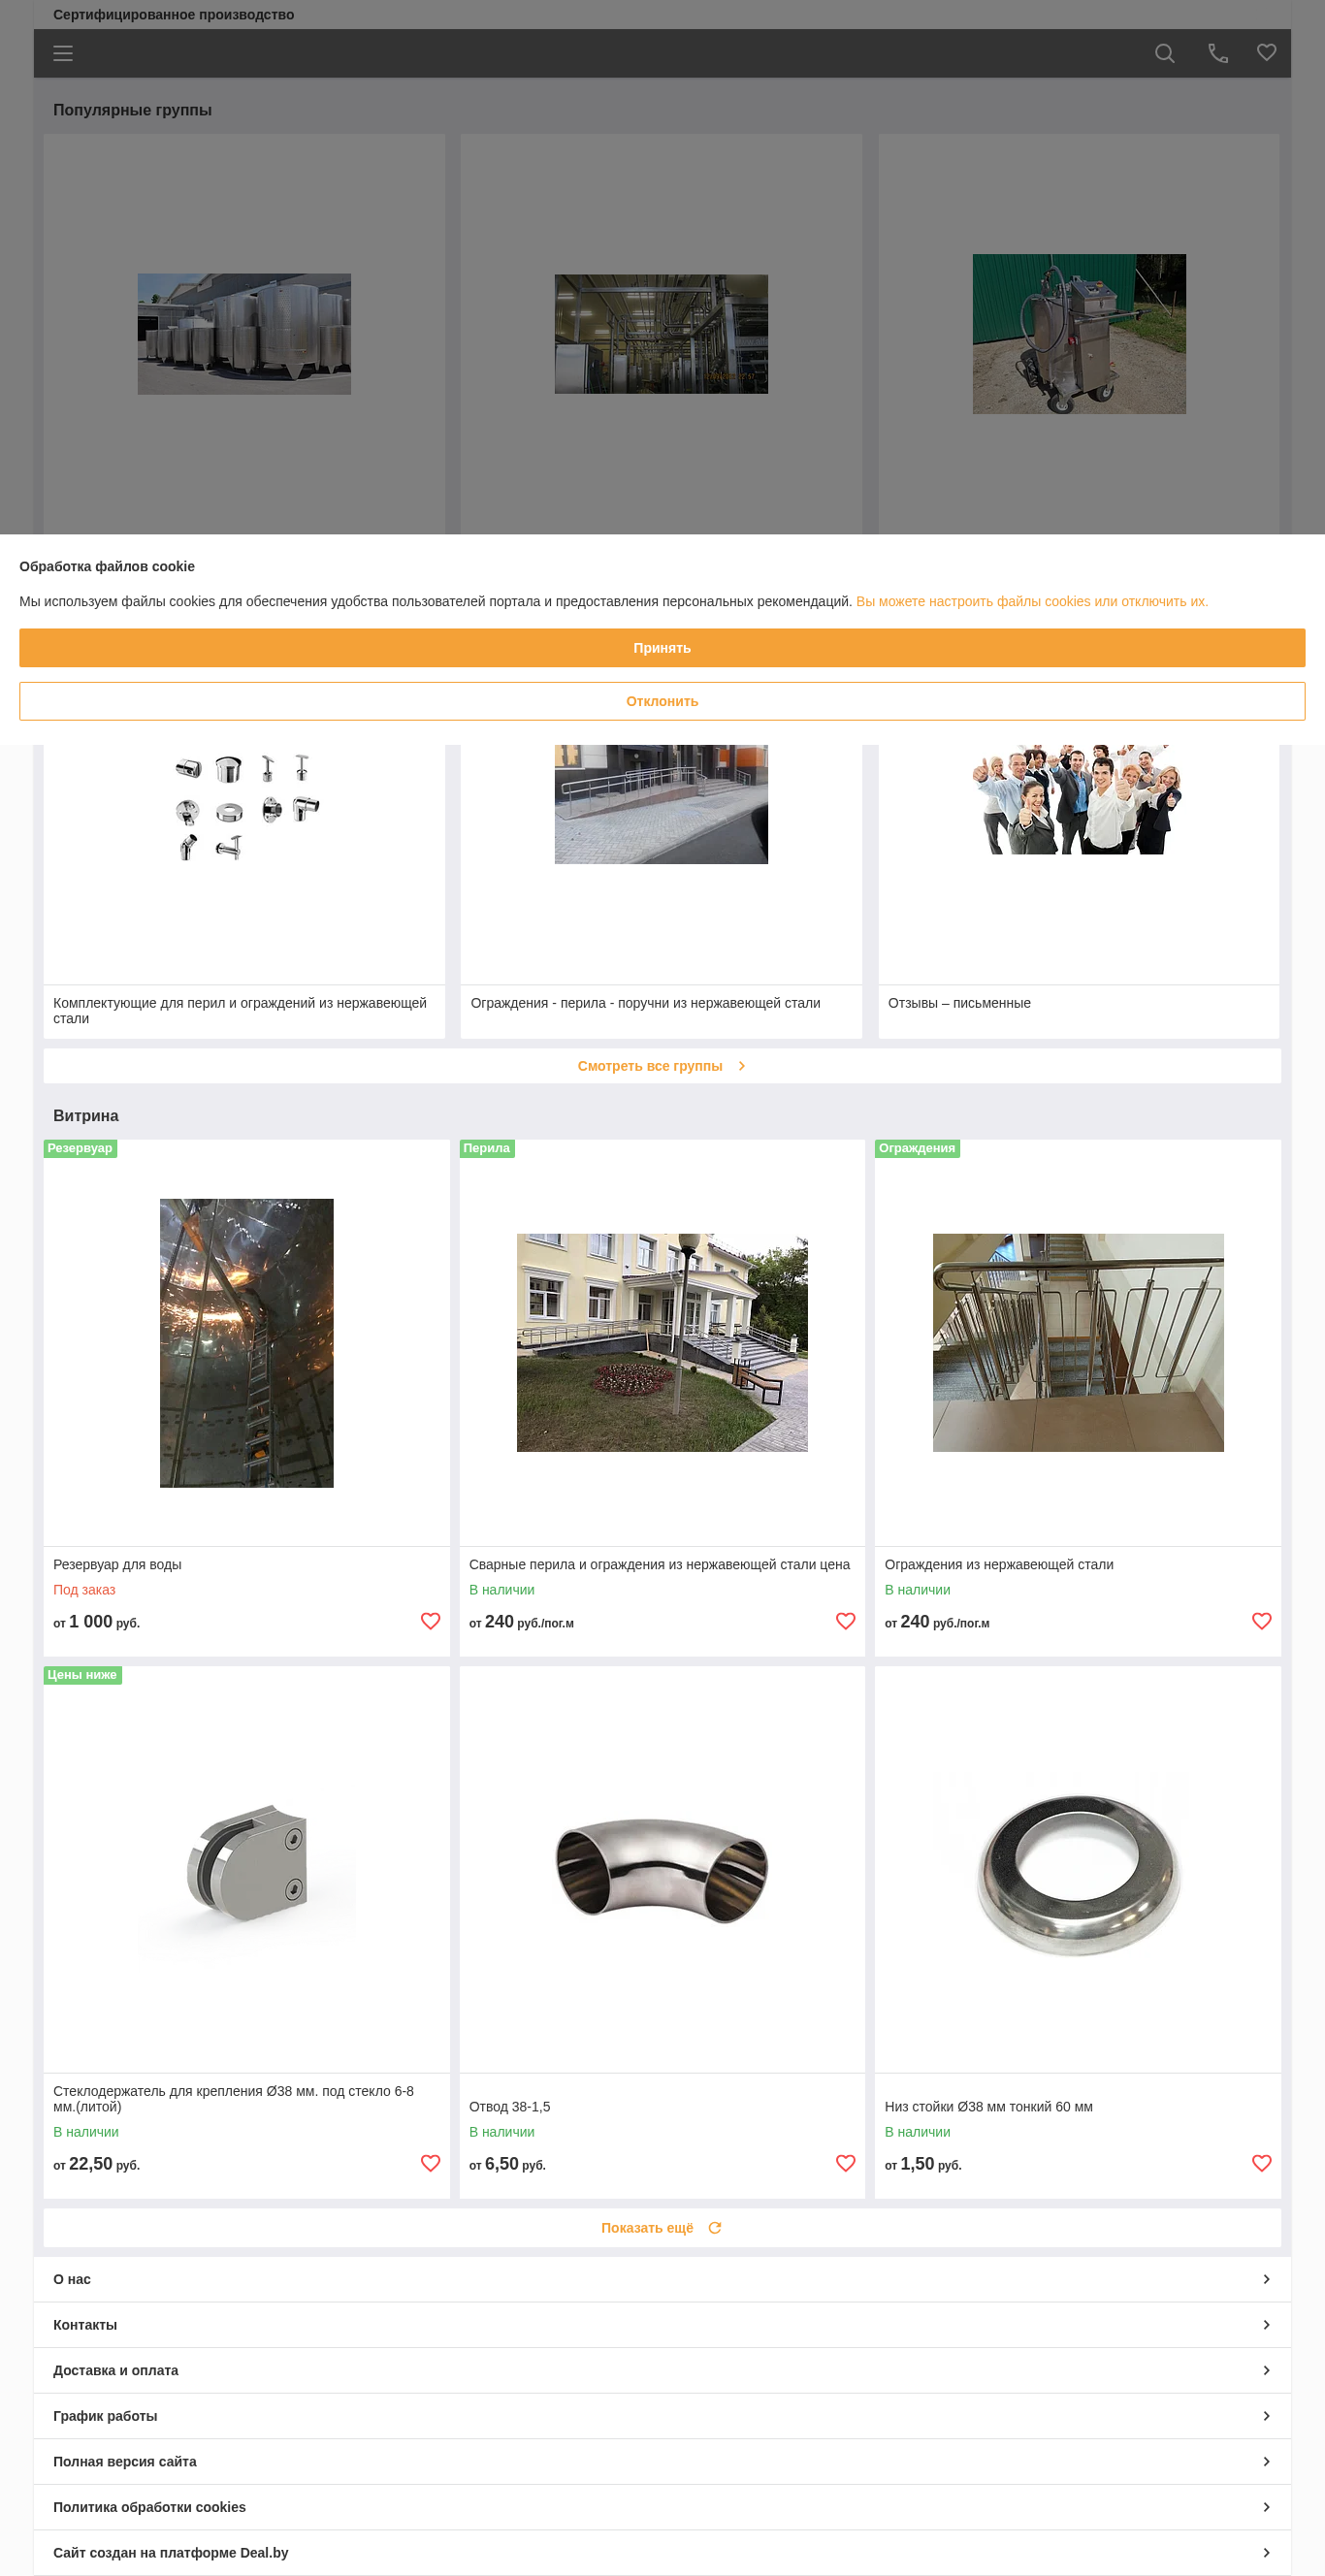The height and width of the screenshot is (2576, 1325).
Task: Favorite Низ стойки Ø38 мм product
Action: (x=1261, y=2163)
